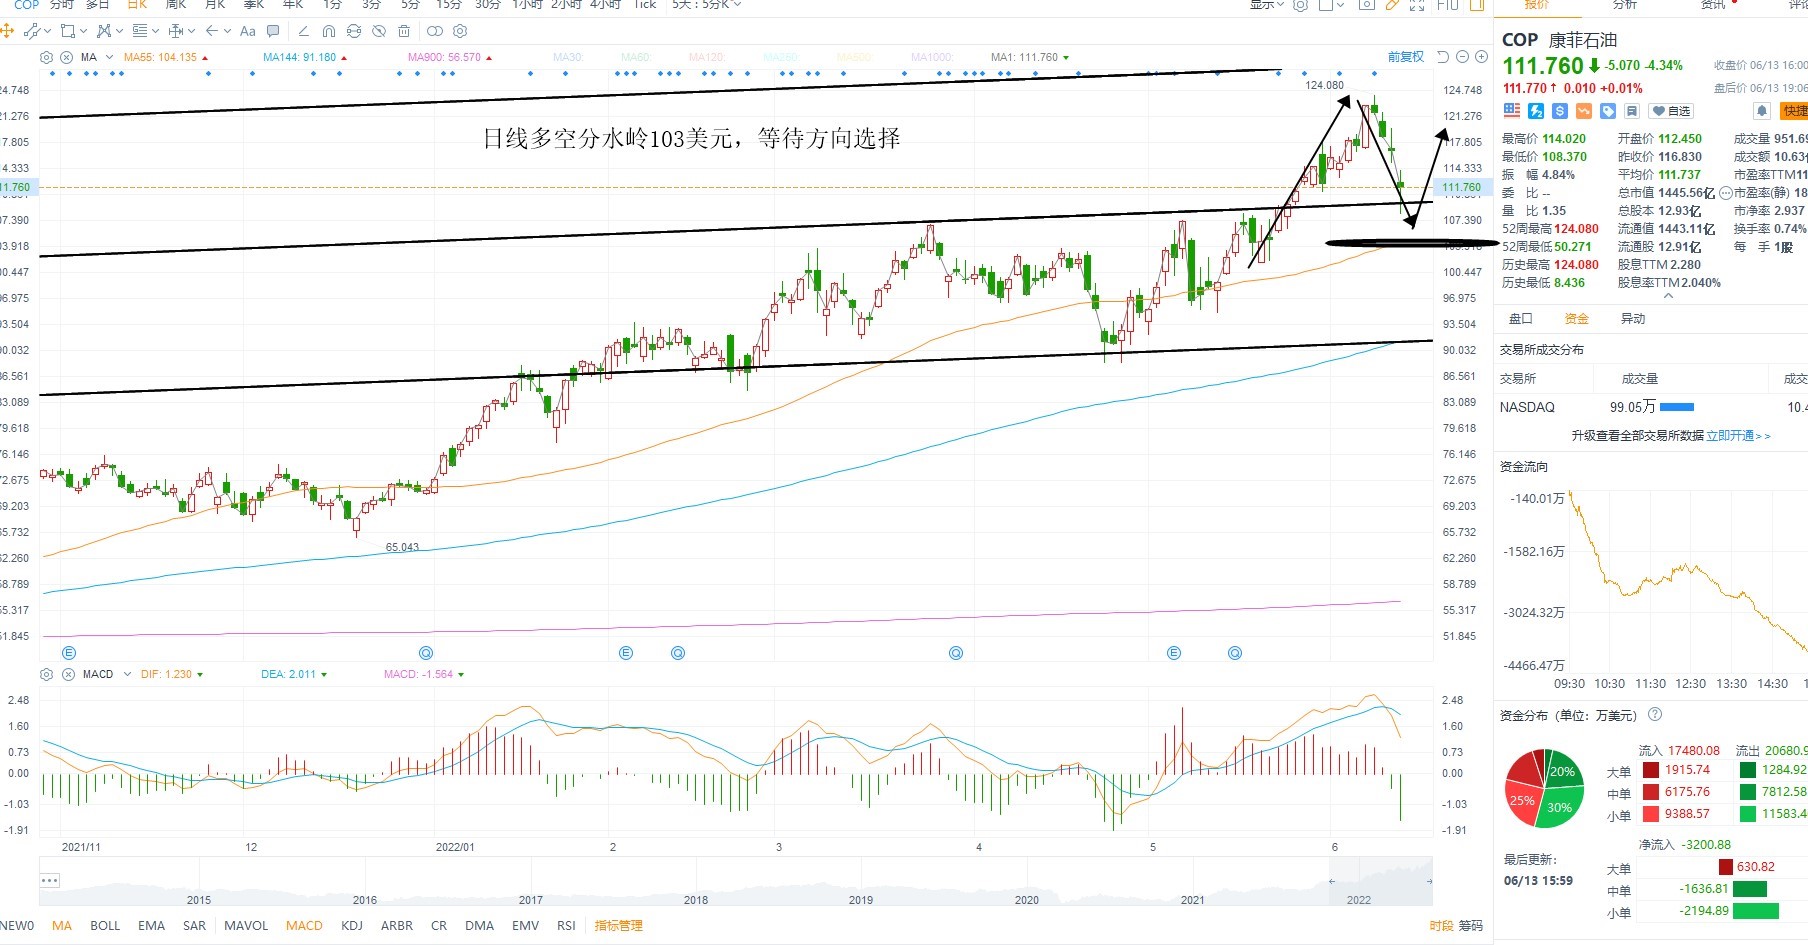Click the trash icon to delete drawings

click(x=404, y=31)
